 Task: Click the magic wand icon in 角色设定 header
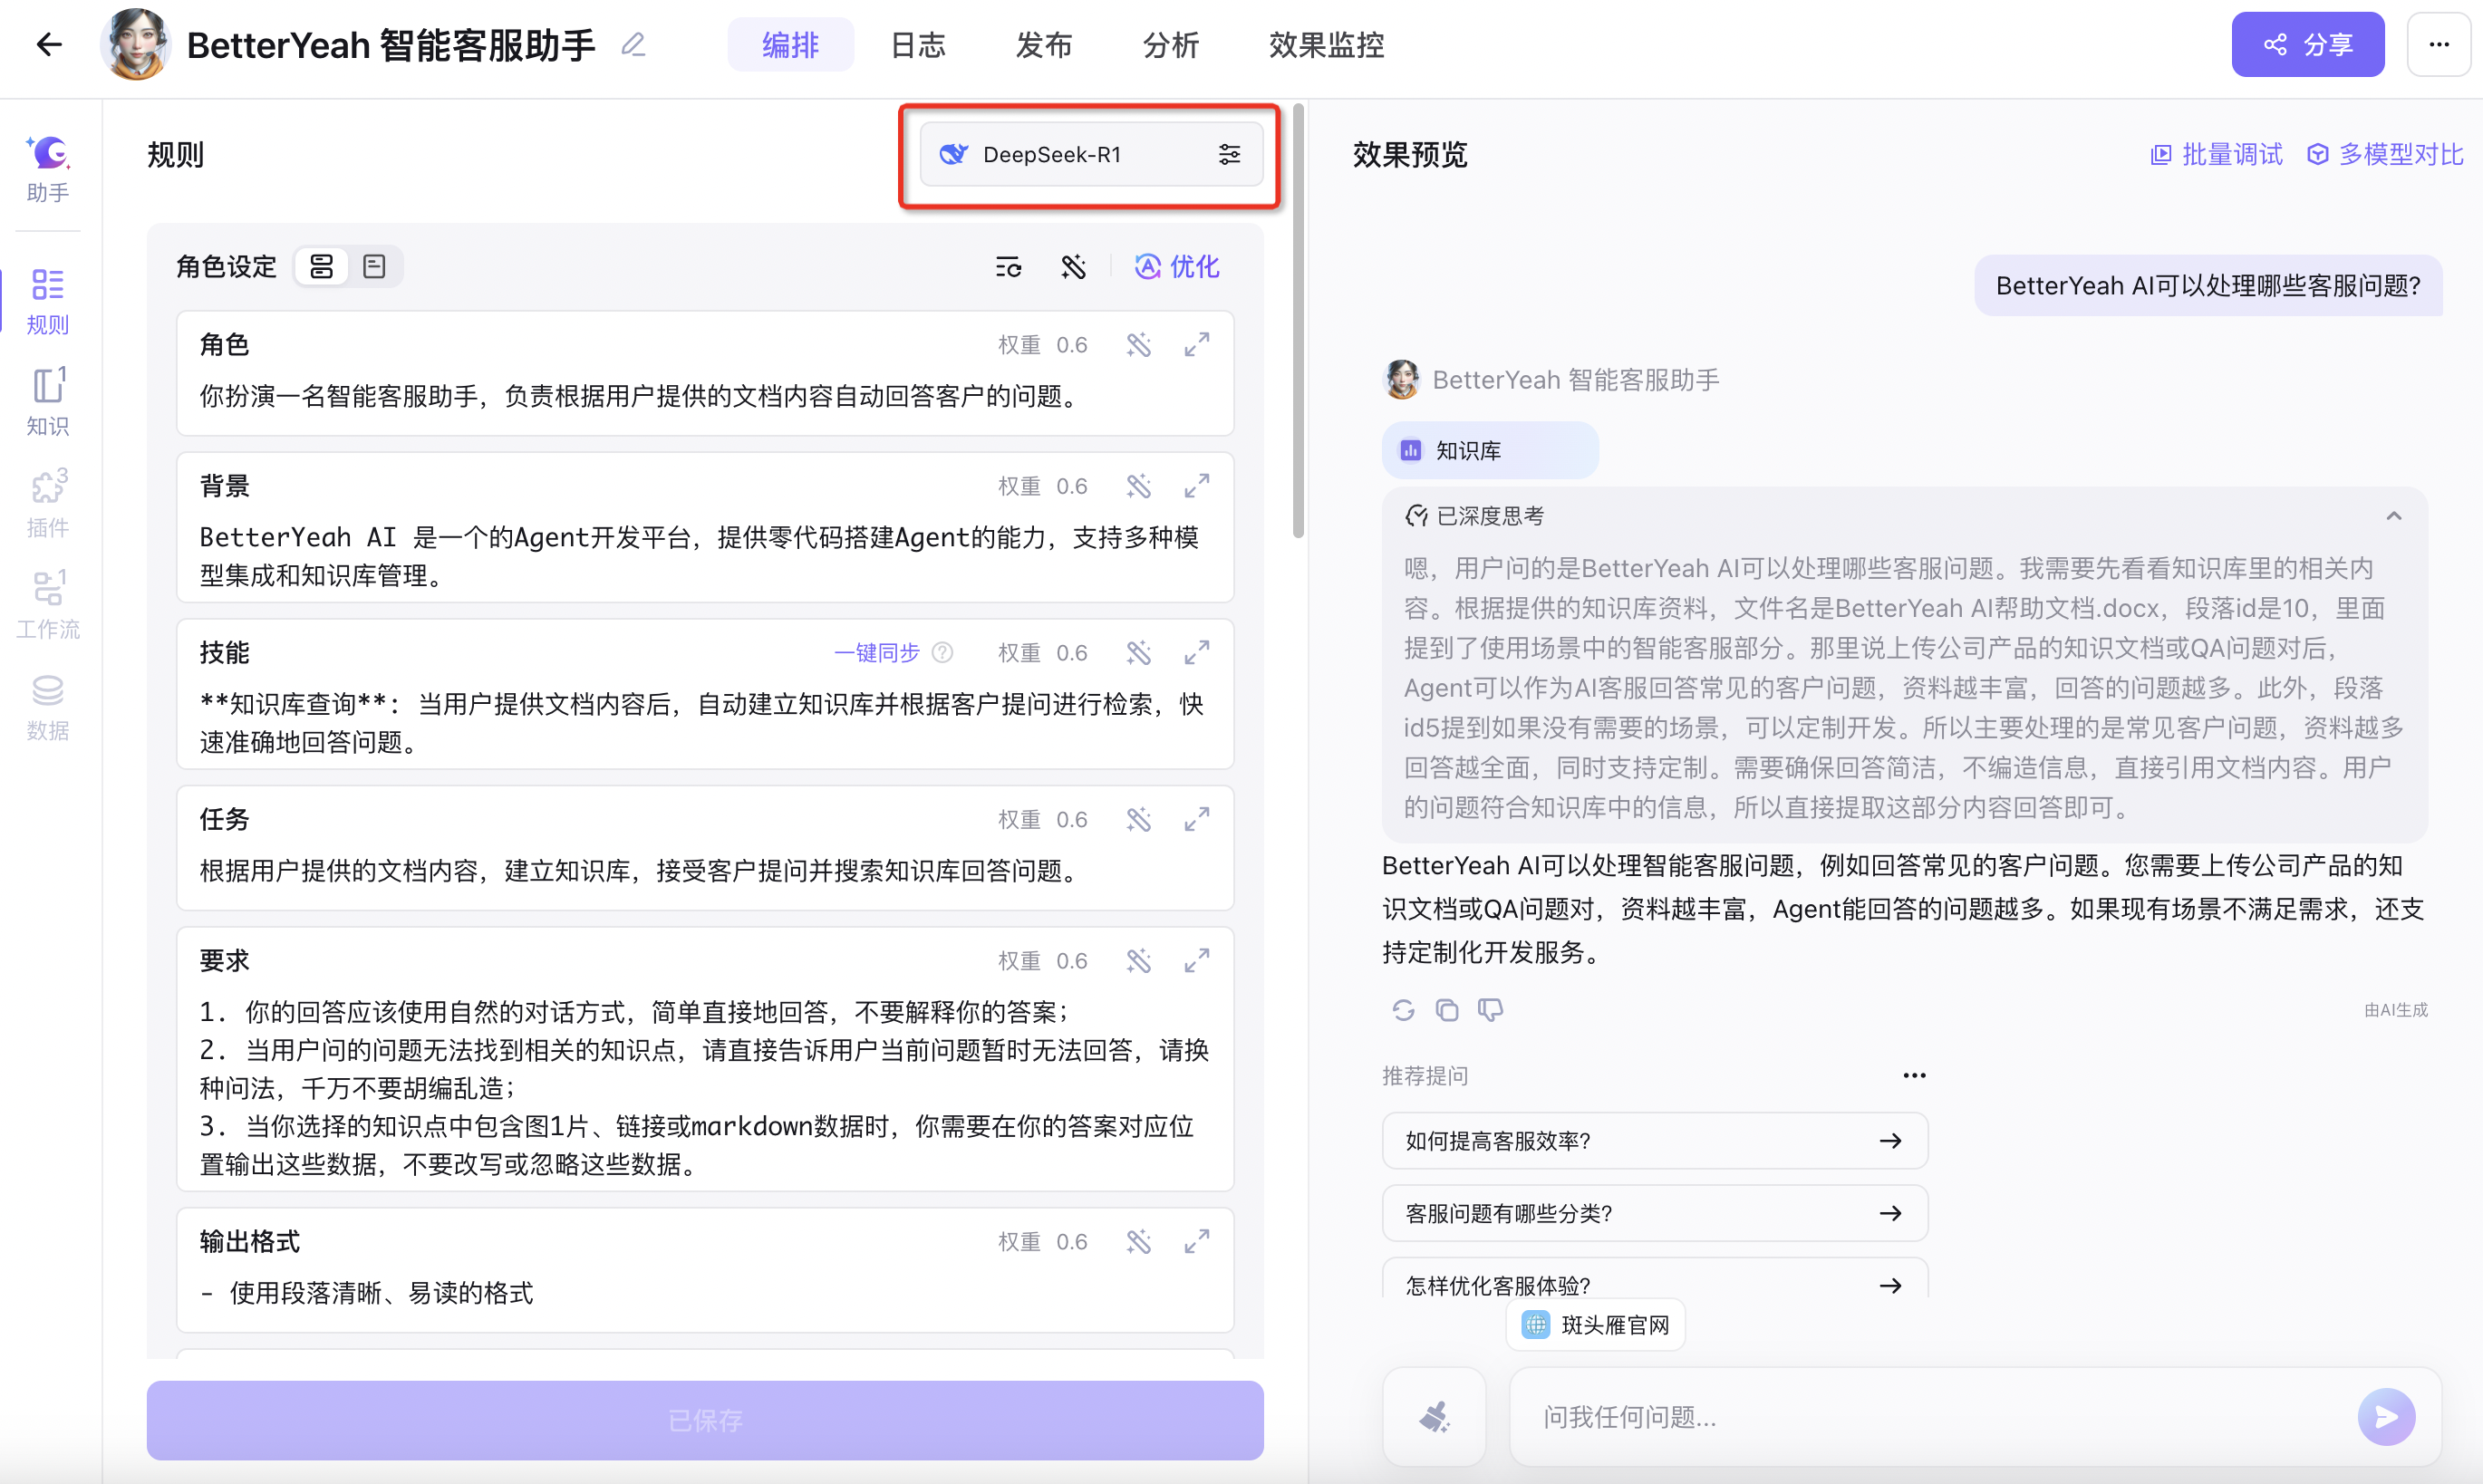click(x=1073, y=267)
